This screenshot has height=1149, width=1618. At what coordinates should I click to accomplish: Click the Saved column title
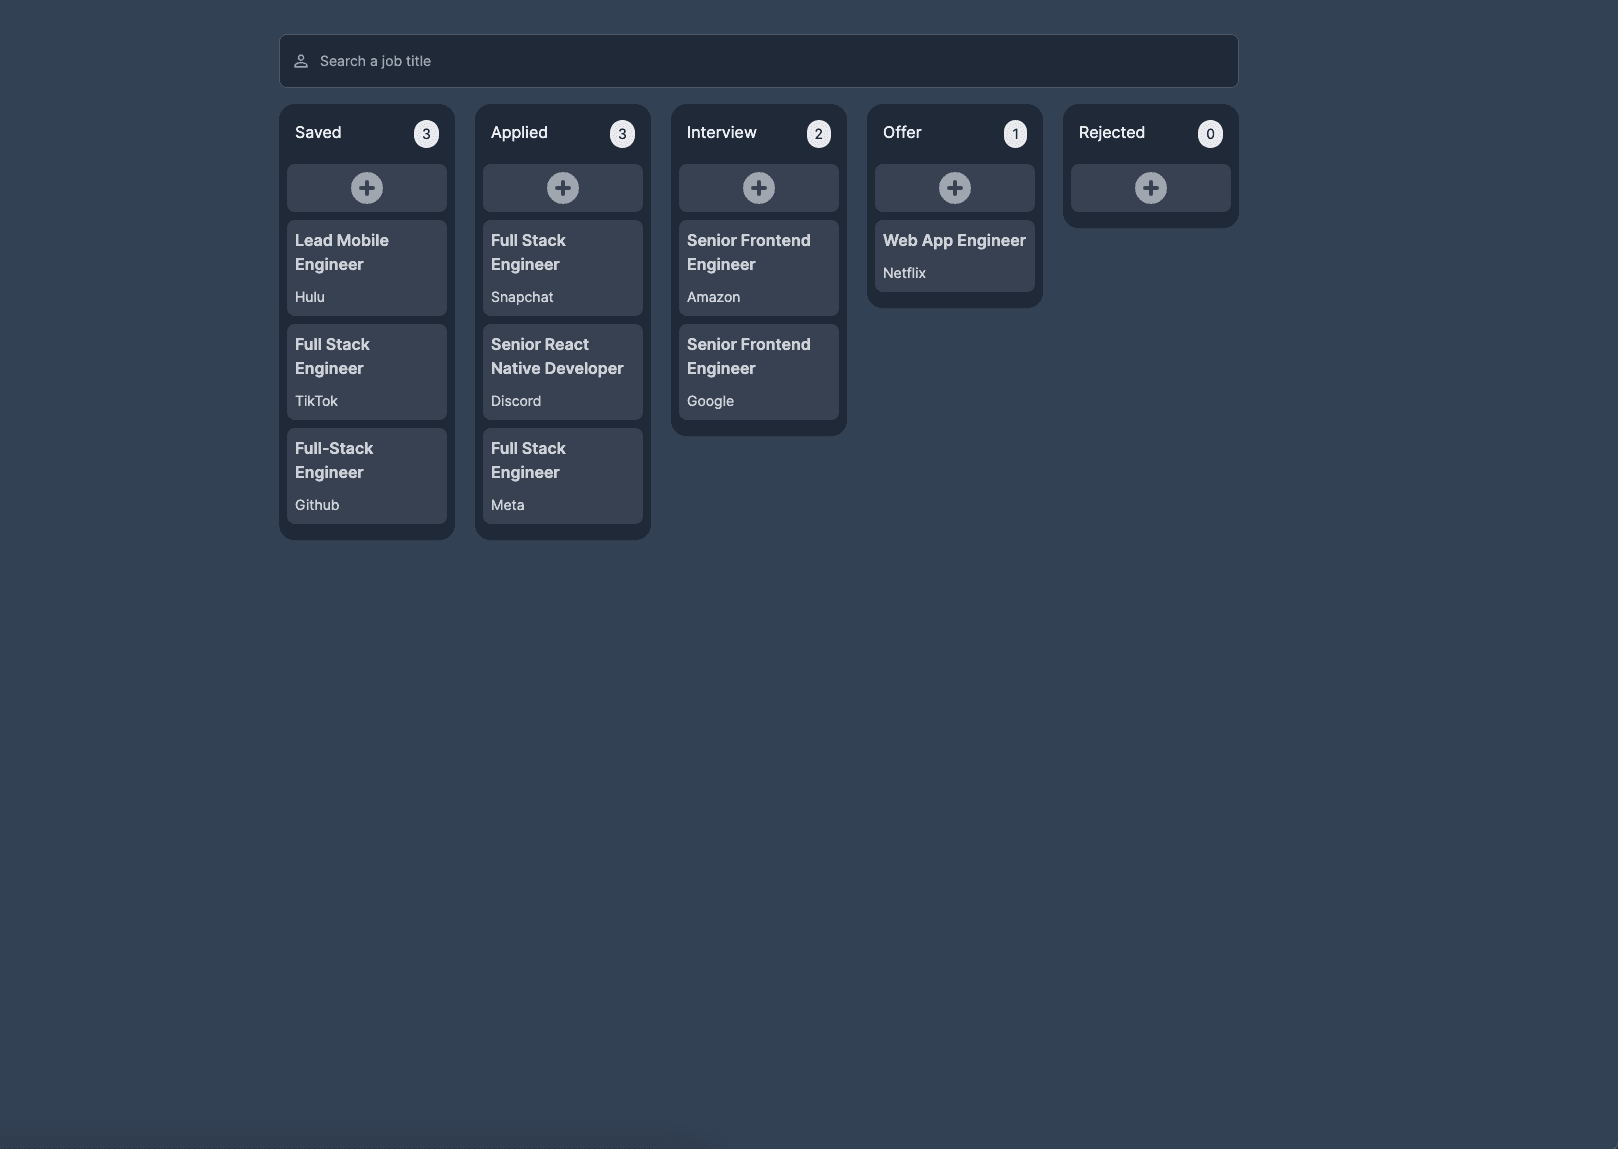[x=318, y=133]
